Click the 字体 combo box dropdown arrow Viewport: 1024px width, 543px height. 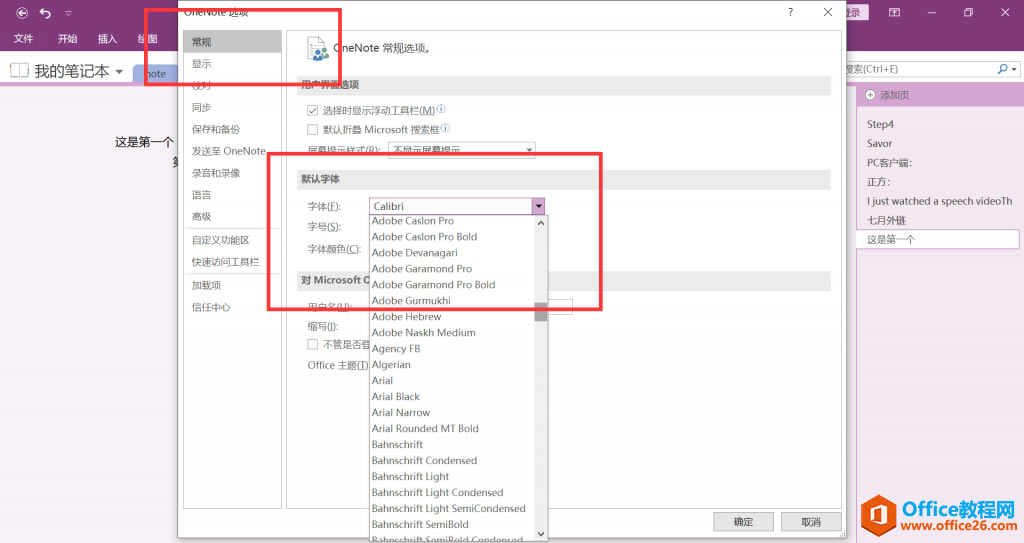[538, 206]
